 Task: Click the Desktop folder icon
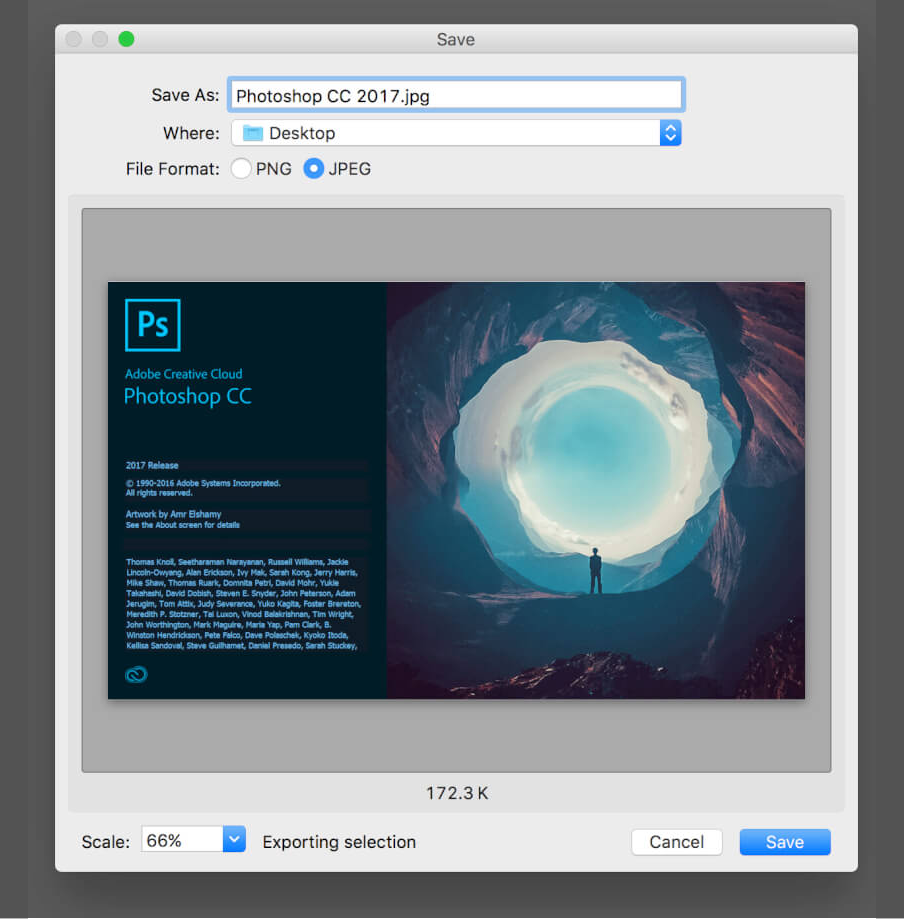[x=253, y=133]
